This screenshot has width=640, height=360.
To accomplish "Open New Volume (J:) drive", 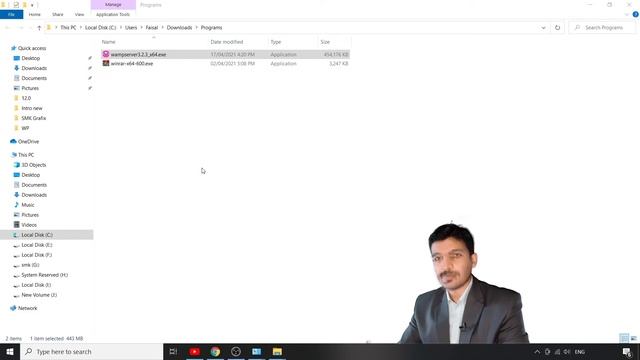I will click(39, 295).
